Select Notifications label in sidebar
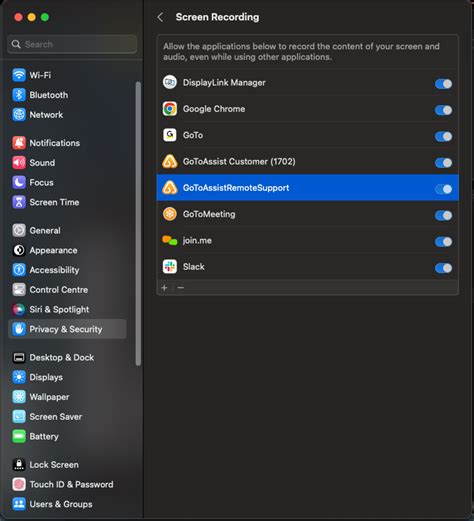The width and height of the screenshot is (474, 521). point(55,143)
